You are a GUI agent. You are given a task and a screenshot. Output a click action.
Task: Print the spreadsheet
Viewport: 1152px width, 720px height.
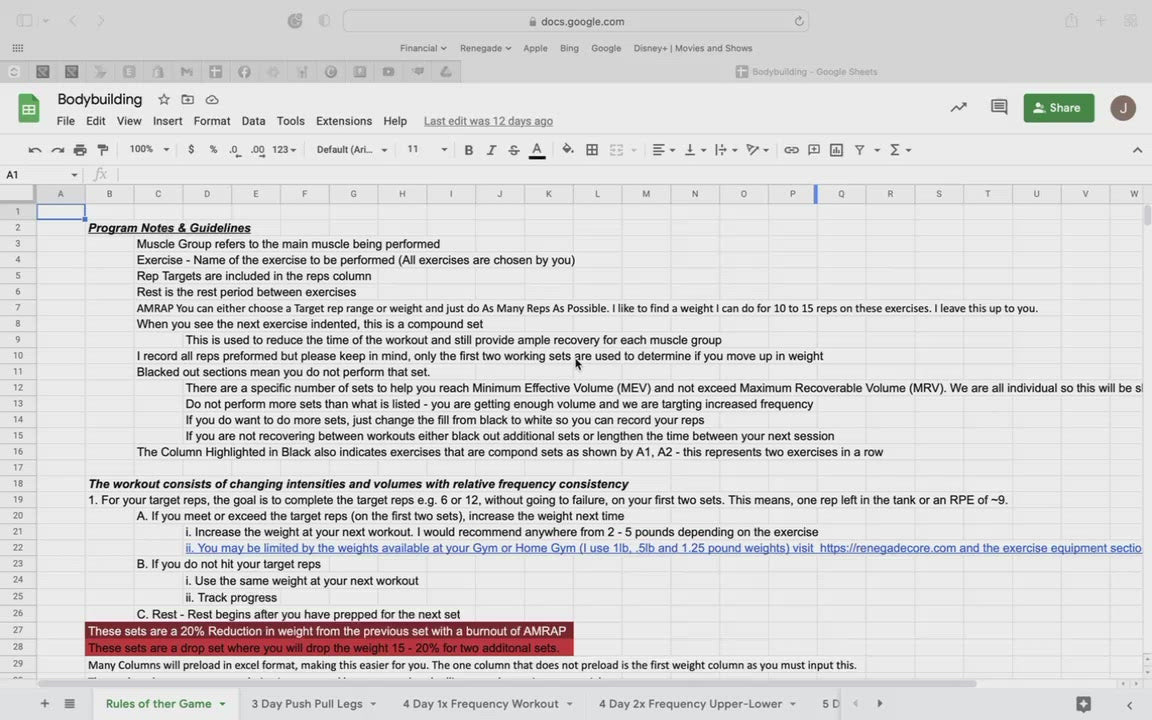tap(80, 150)
